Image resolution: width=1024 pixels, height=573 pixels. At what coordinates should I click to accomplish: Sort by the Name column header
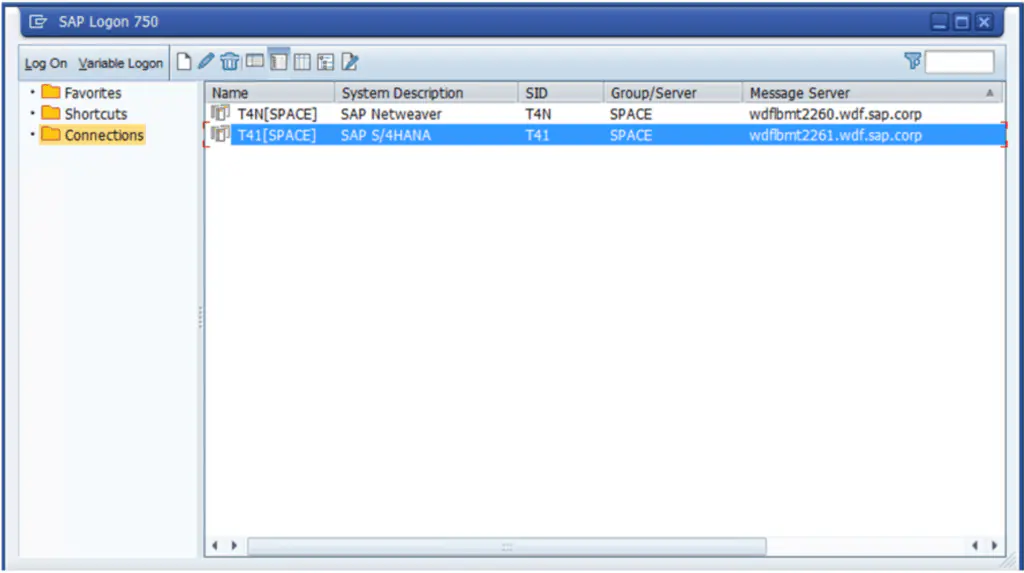270,93
